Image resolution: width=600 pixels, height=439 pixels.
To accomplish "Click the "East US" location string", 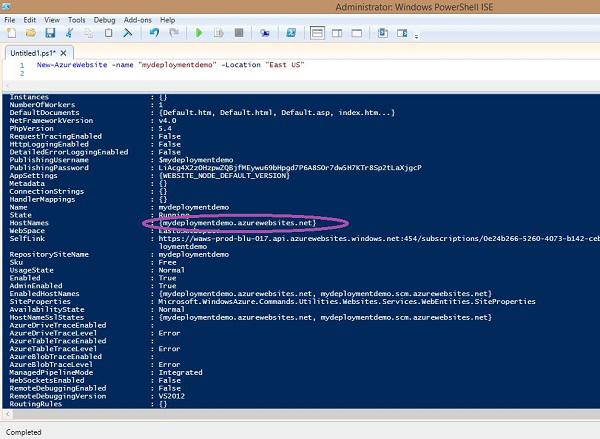I will pyautogui.click(x=285, y=65).
